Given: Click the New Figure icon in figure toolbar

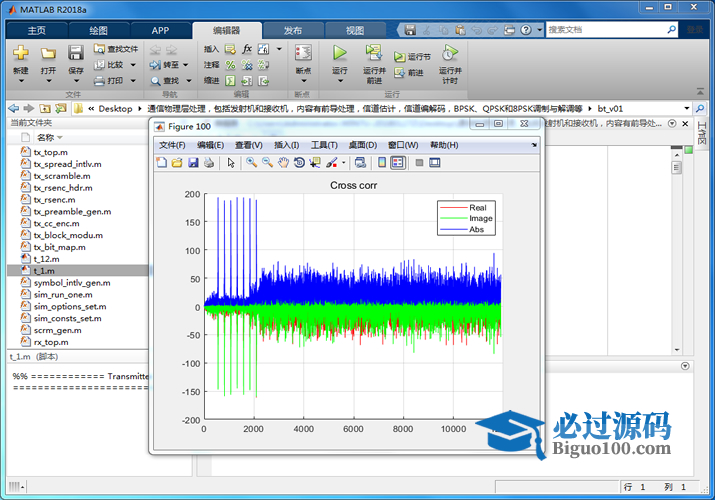Looking at the screenshot, I should [x=161, y=162].
